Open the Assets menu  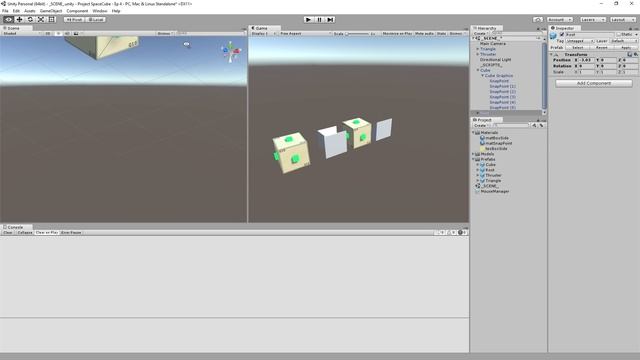pyautogui.click(x=30, y=11)
